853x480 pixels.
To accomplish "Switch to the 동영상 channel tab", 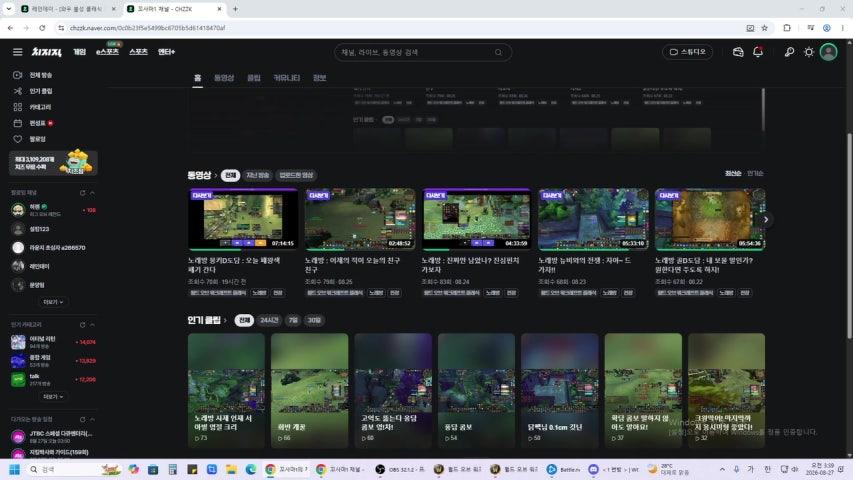I will (x=224, y=78).
